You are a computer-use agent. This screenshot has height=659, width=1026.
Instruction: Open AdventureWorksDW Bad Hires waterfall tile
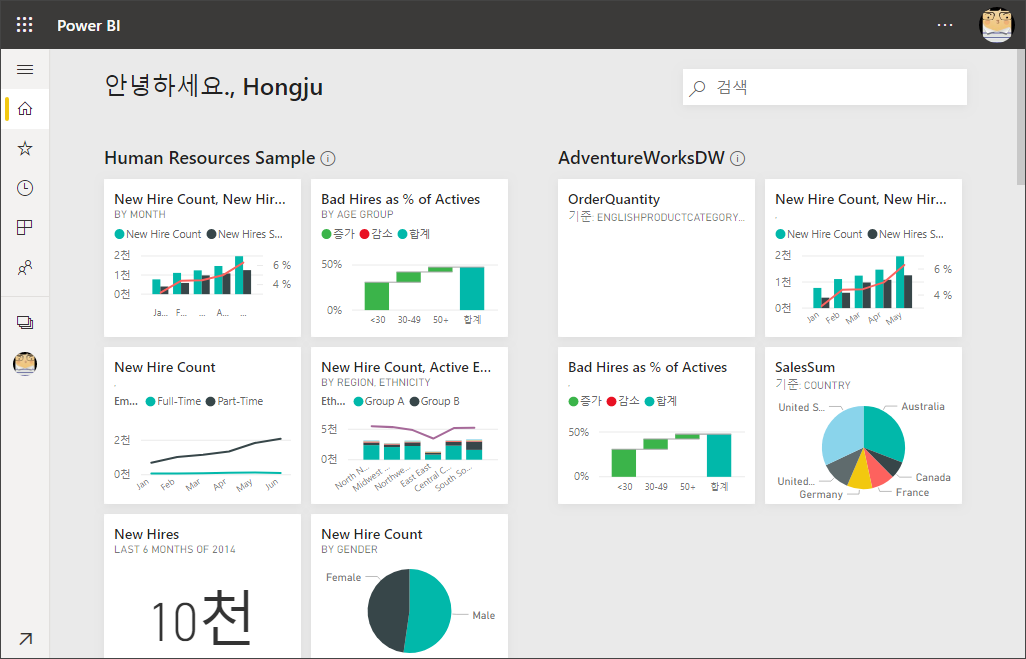[656, 425]
